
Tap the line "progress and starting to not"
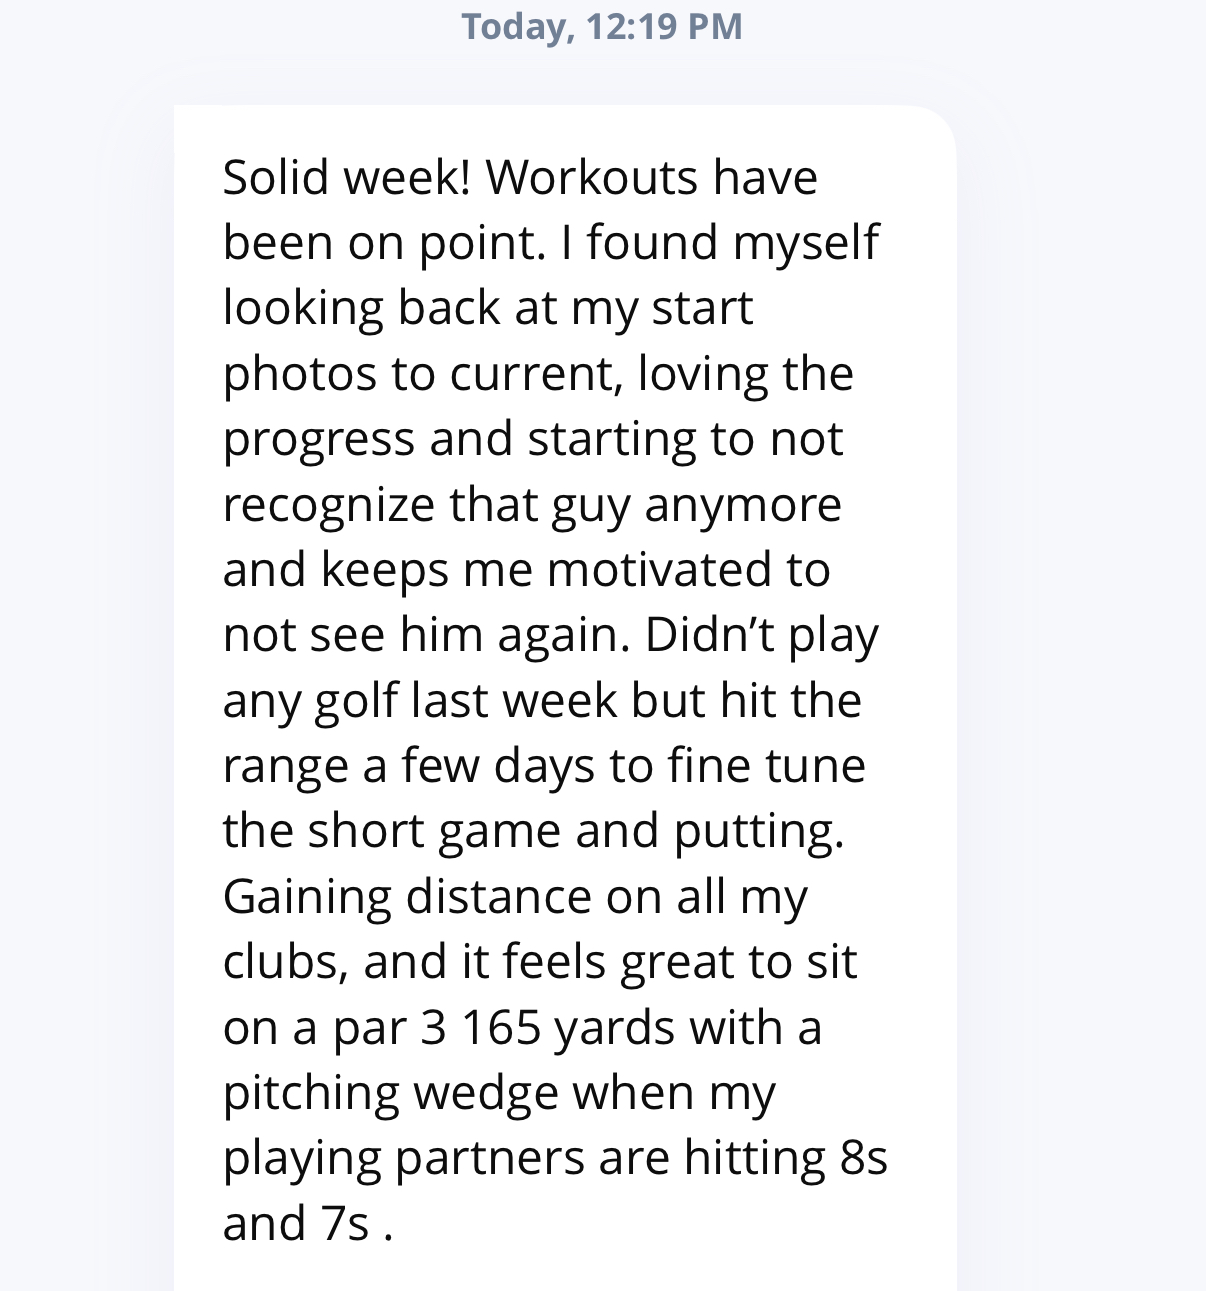533,439
